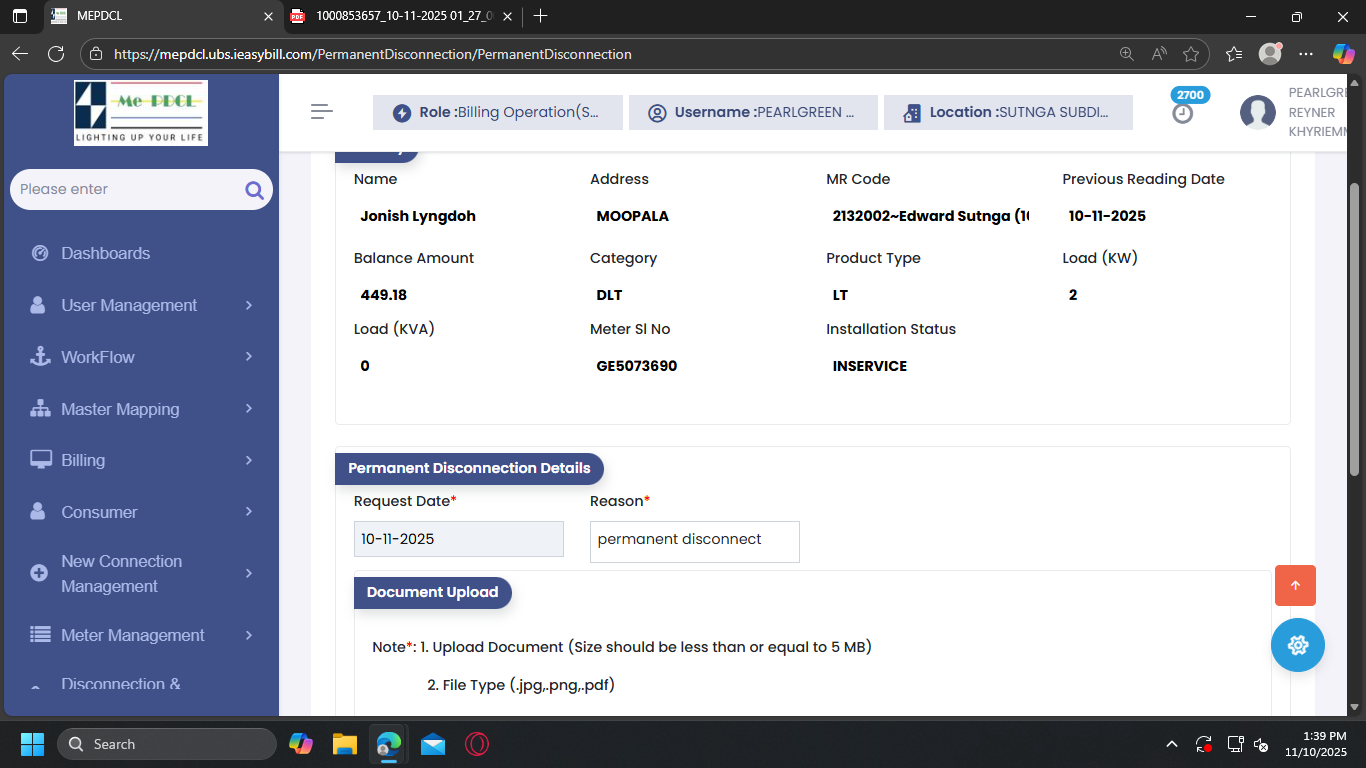This screenshot has width=1366, height=768.
Task: Click the balance amount 449.18
Action: pos(384,295)
